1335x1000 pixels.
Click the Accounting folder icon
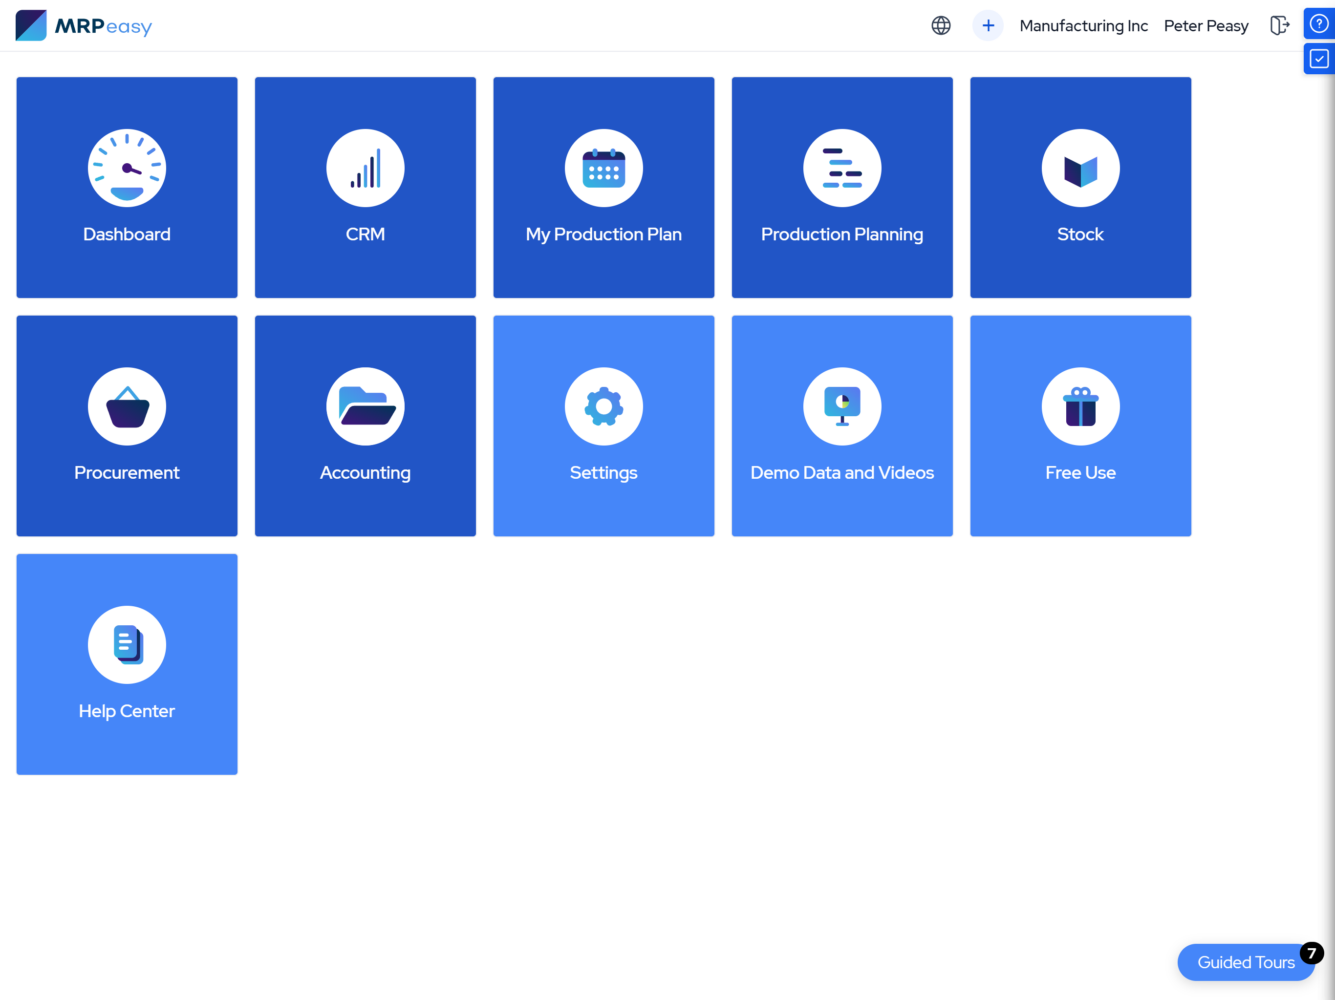coord(365,407)
